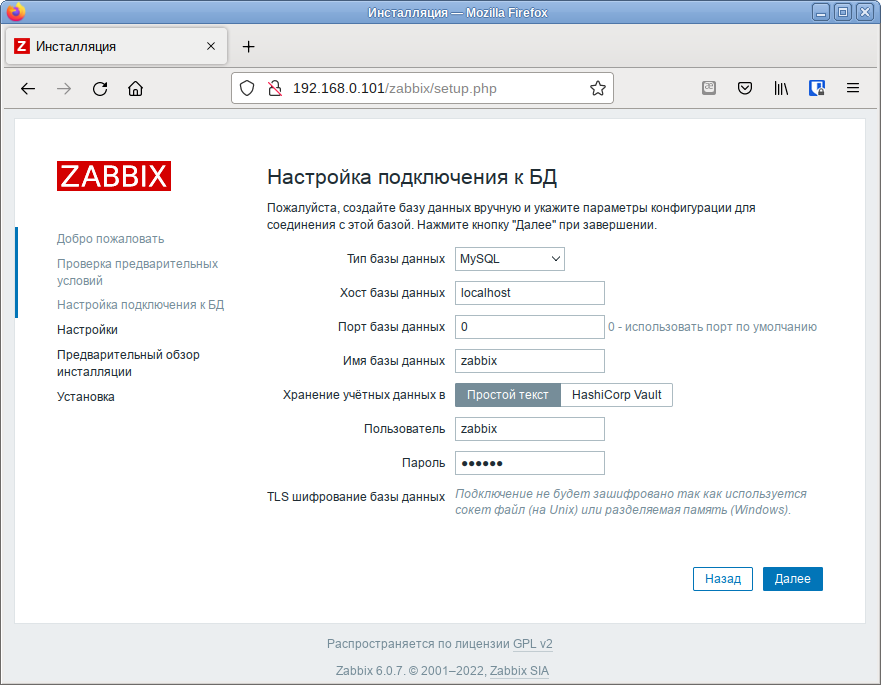The width and height of the screenshot is (881, 685).
Task: Click Firefox icon in title bar
Action: [16, 12]
